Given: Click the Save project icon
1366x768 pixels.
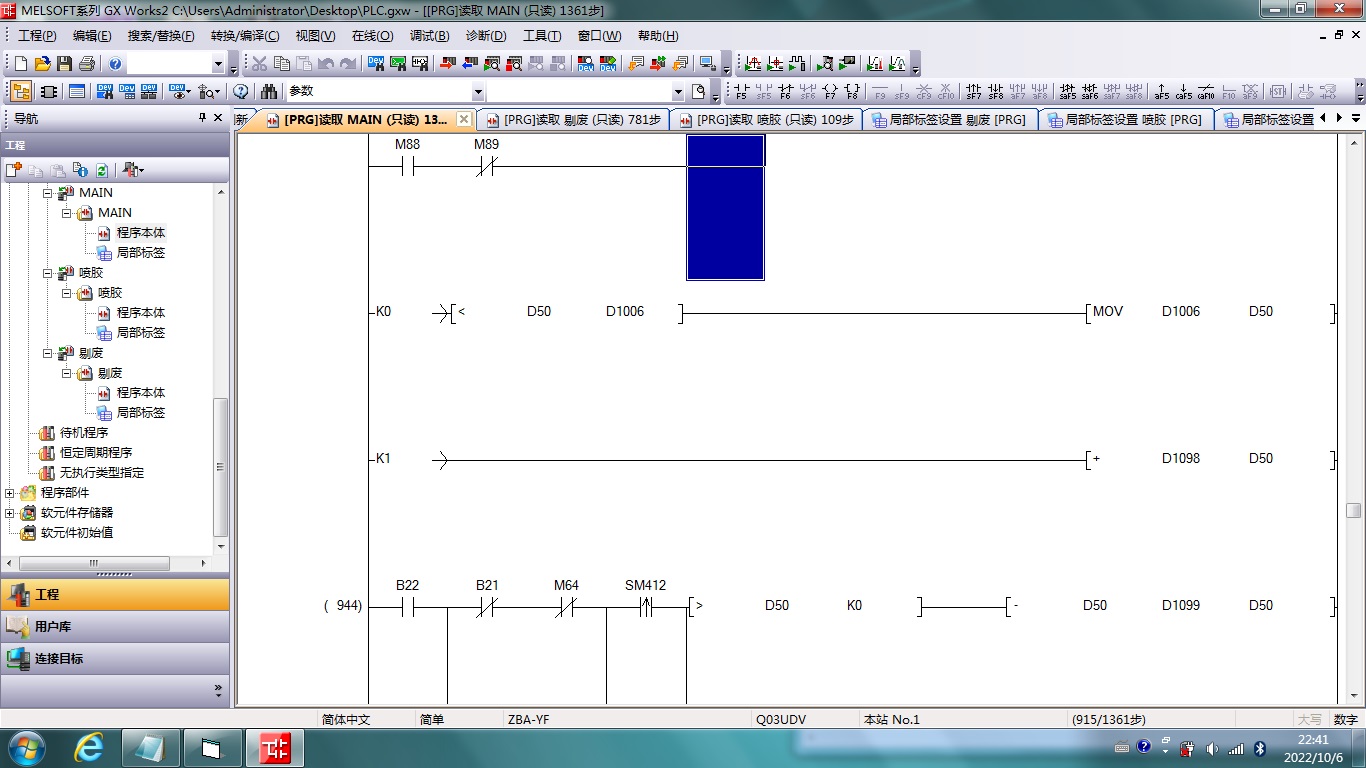Looking at the screenshot, I should (x=64, y=64).
